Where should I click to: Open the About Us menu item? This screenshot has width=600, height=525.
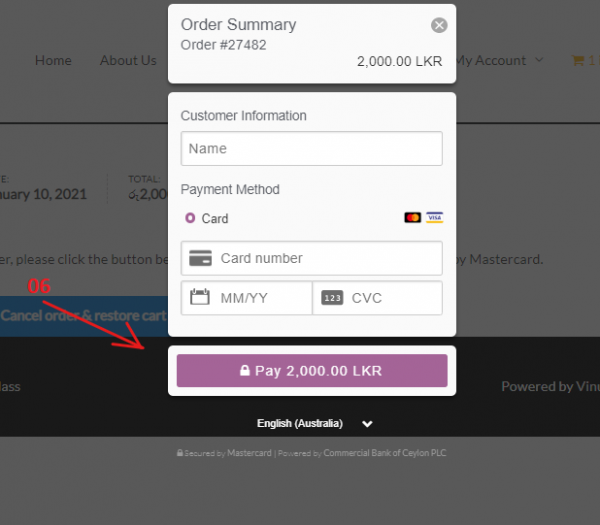[128, 60]
